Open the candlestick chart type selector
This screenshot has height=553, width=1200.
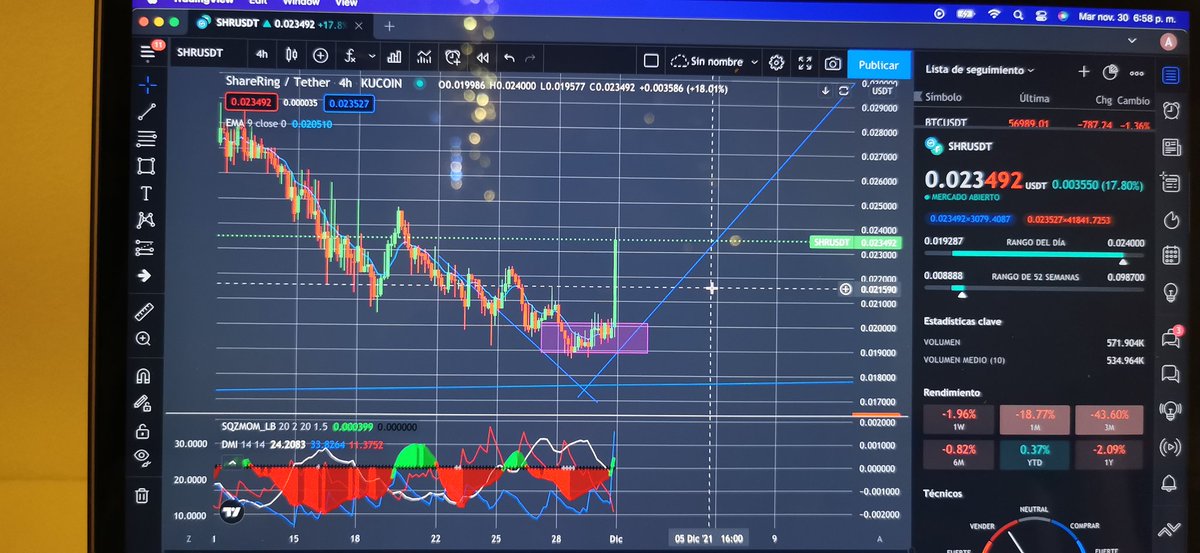[x=293, y=56]
